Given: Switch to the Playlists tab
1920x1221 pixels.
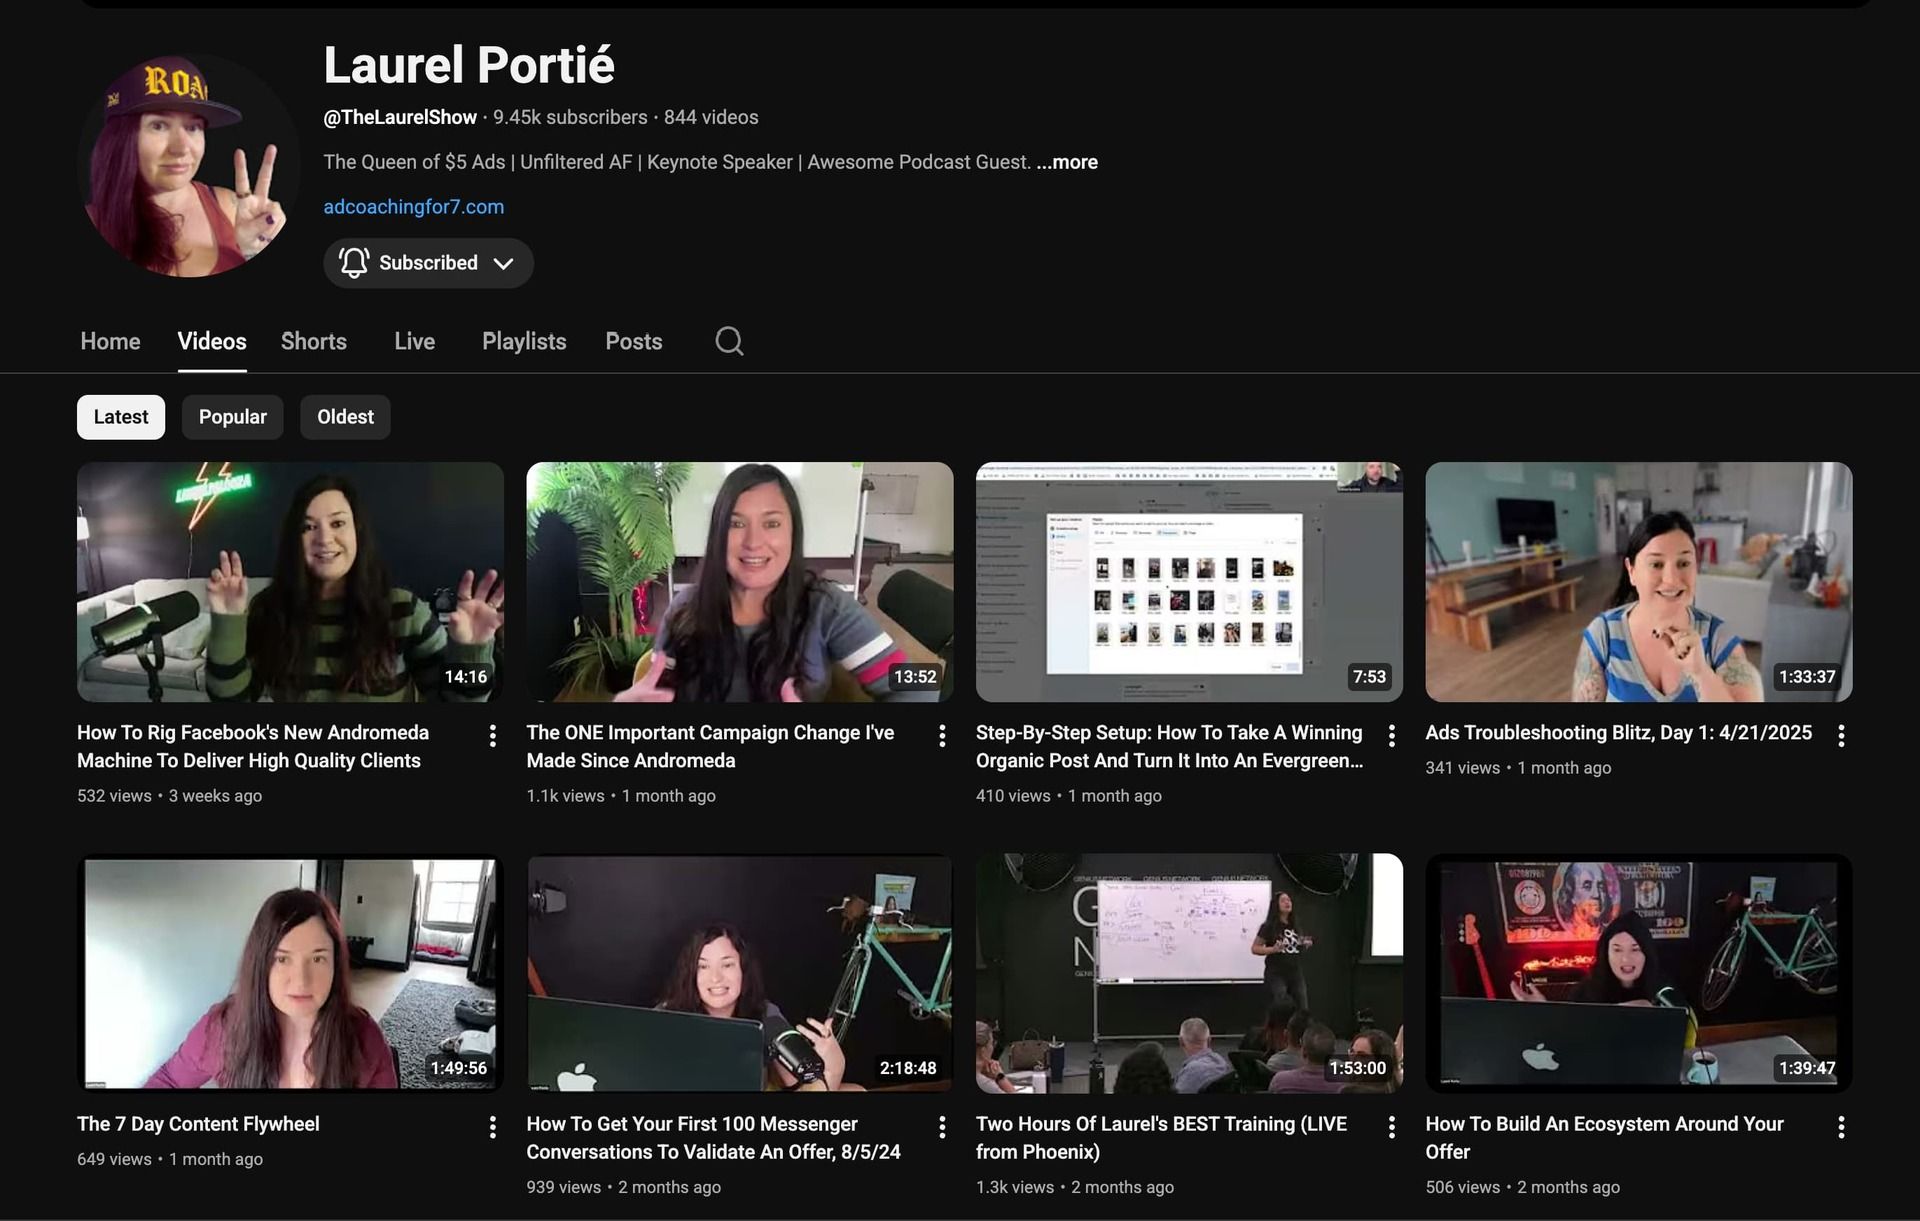Looking at the screenshot, I should click(524, 341).
